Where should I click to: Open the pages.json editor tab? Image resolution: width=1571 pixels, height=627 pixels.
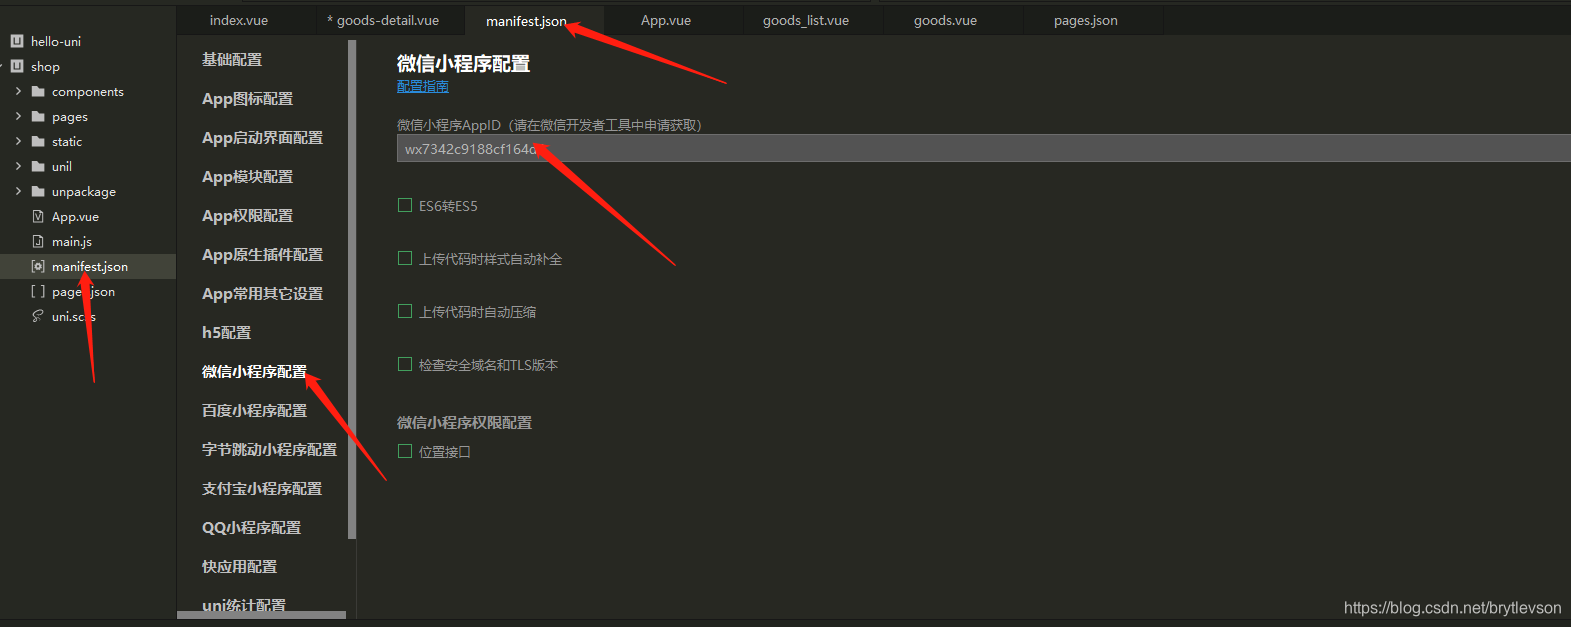(x=1086, y=20)
